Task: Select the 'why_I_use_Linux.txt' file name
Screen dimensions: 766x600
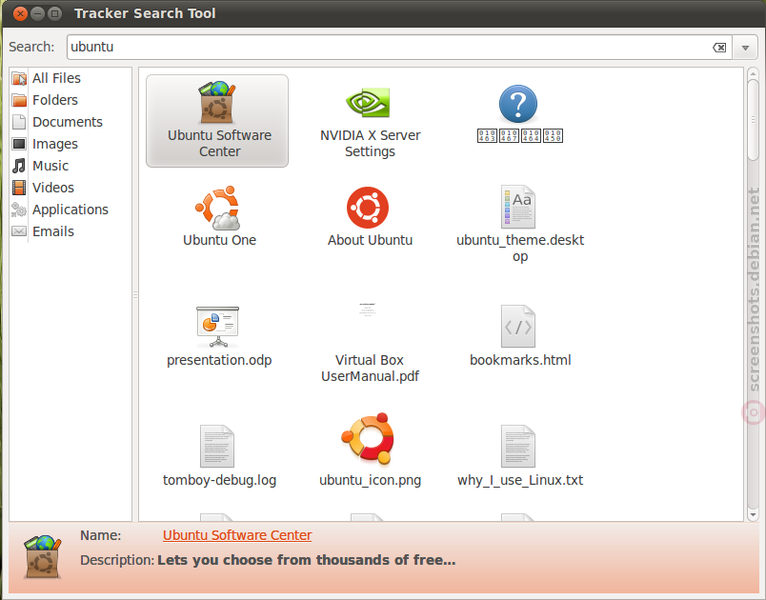Action: point(520,480)
